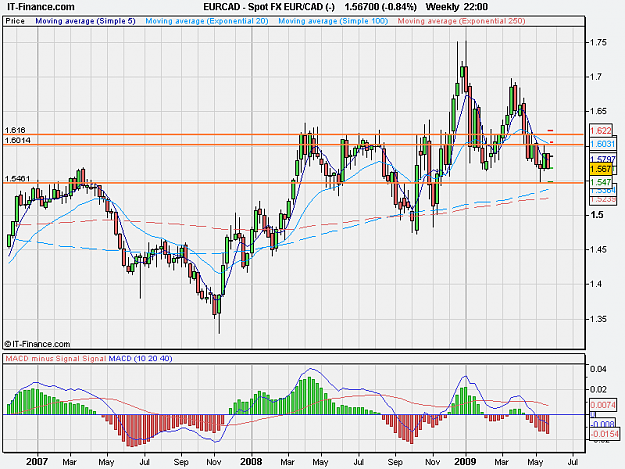625x469 pixels.
Task: Select the Moving average (Exponential 20) legend
Action: [x=206, y=21]
